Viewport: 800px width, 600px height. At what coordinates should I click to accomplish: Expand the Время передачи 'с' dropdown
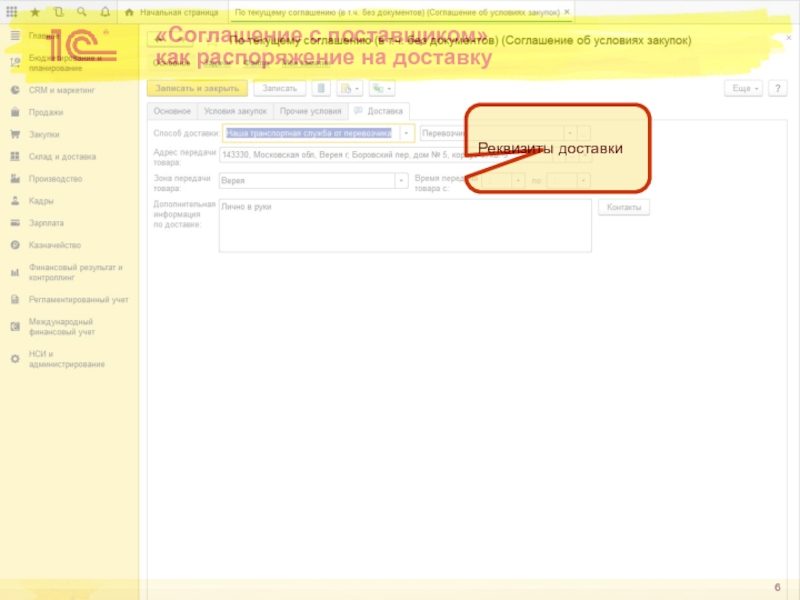point(518,181)
